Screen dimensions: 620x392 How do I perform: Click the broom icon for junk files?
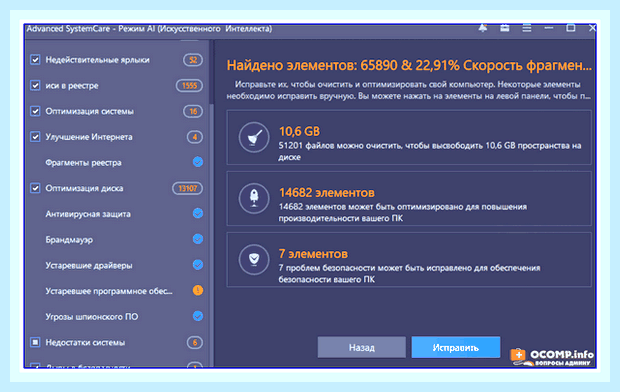[254, 137]
